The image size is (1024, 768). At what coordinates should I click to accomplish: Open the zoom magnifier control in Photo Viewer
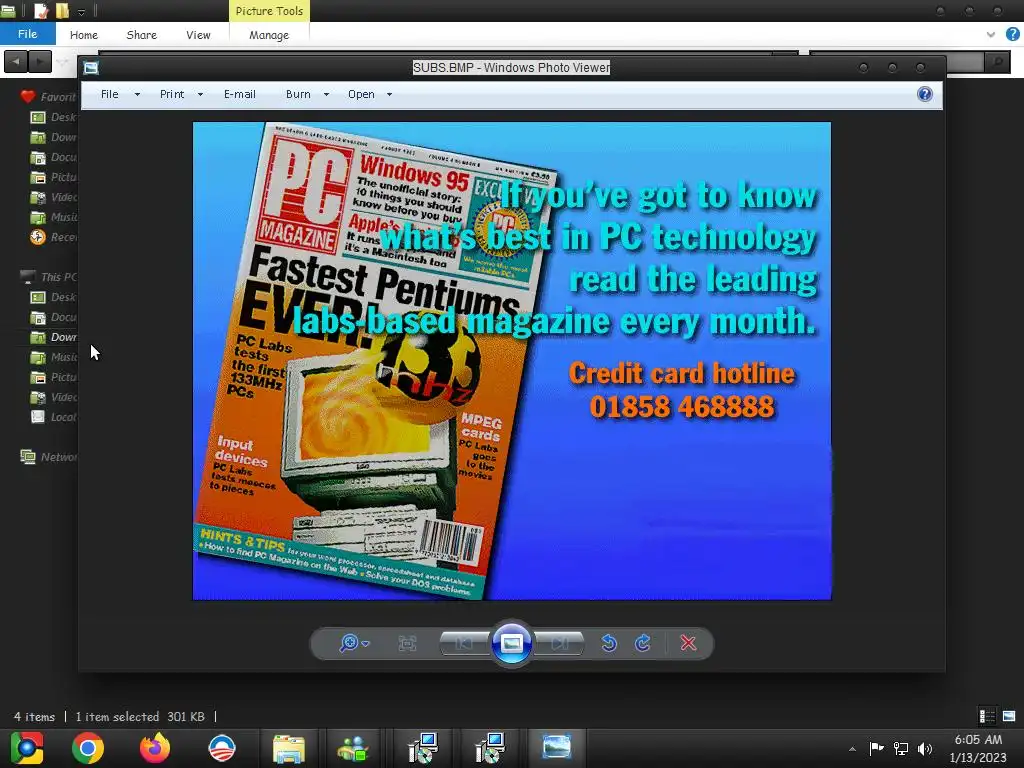coord(354,643)
